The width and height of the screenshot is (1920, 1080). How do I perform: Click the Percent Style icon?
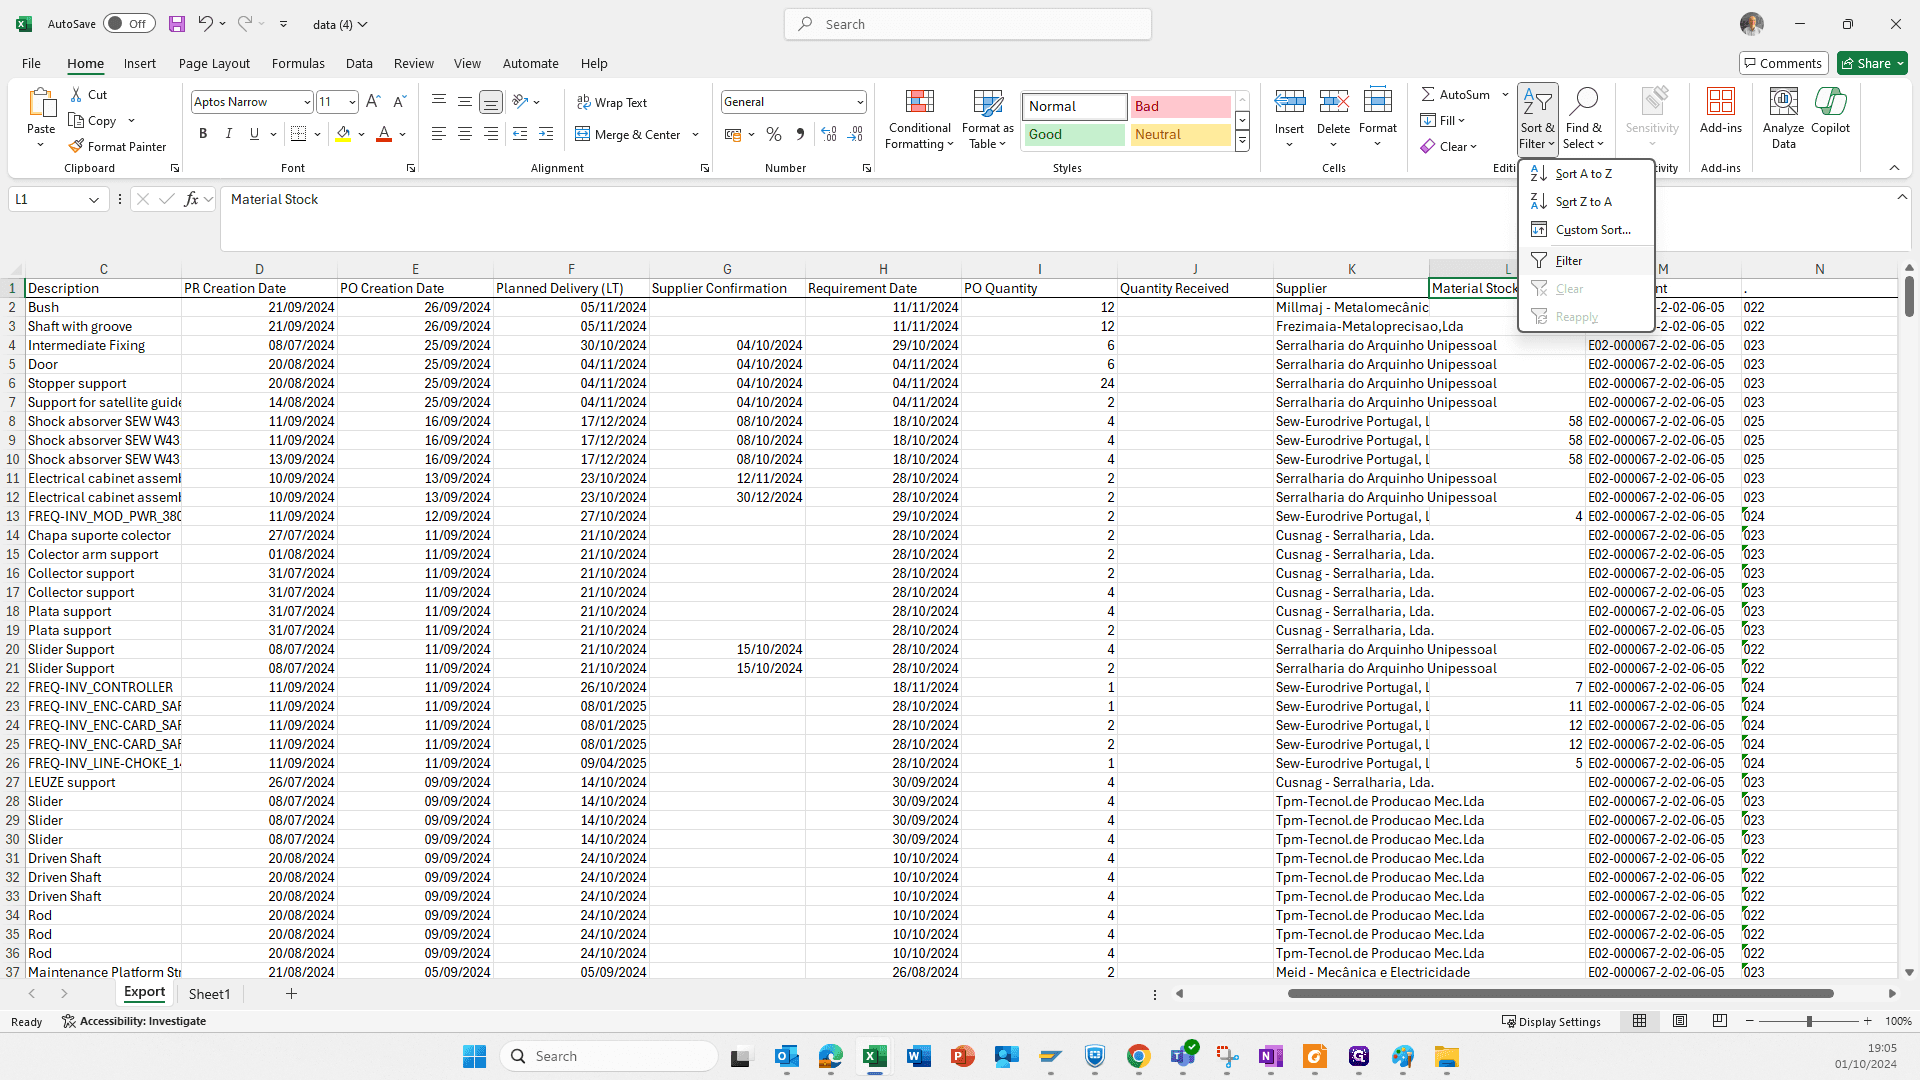point(773,134)
